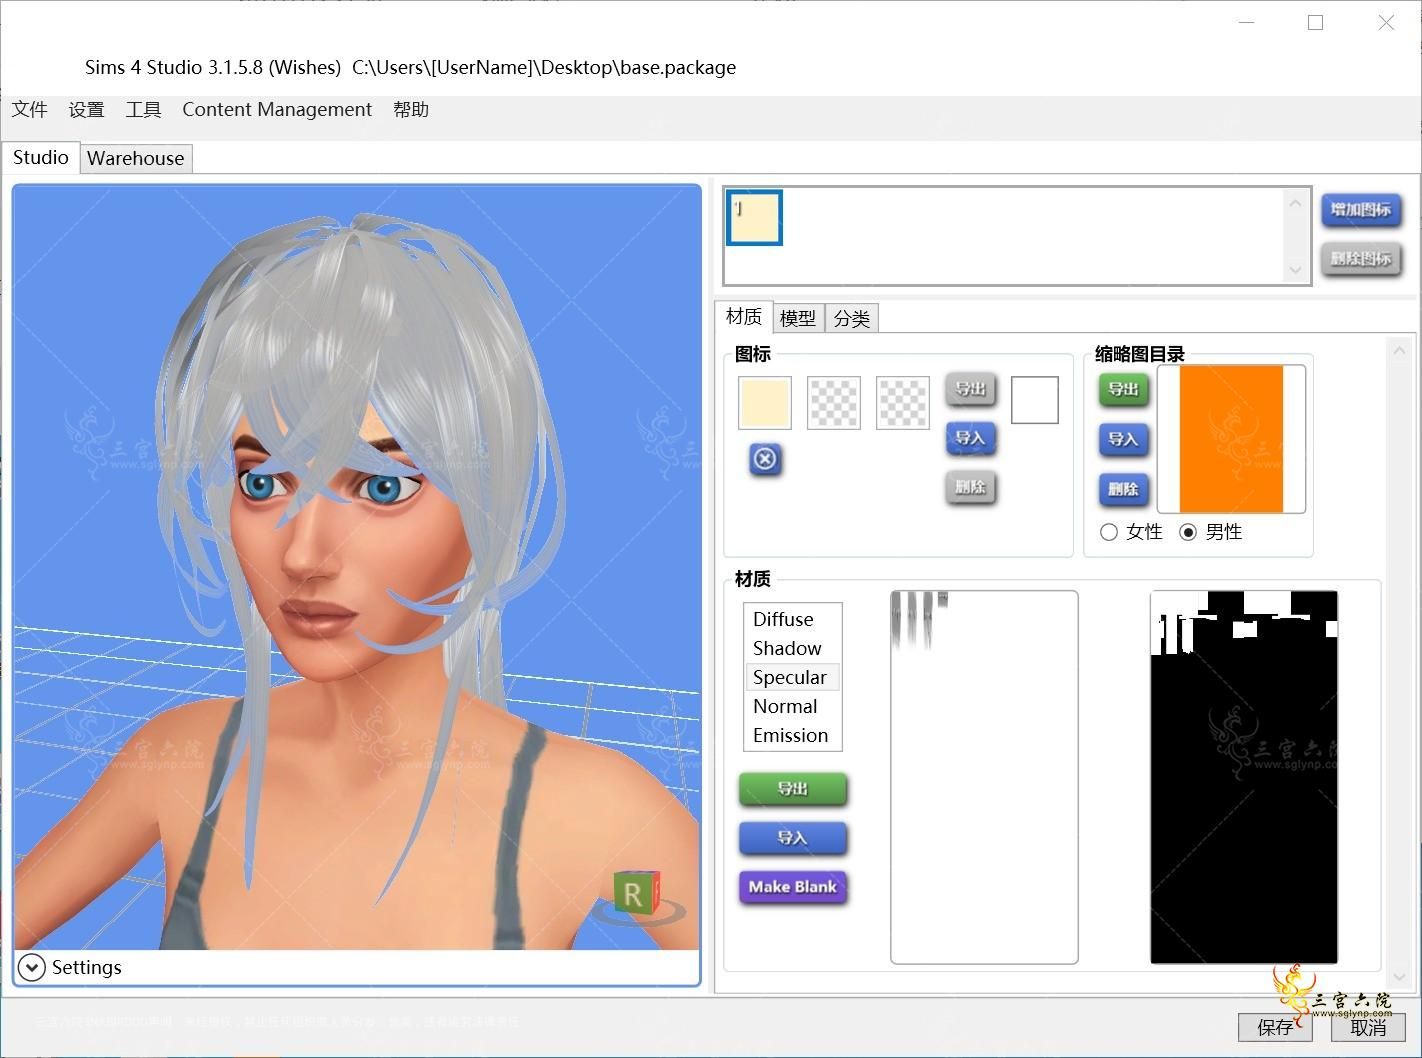Pick the cream color swatch under 图标
The height and width of the screenshot is (1058, 1422).
click(765, 403)
